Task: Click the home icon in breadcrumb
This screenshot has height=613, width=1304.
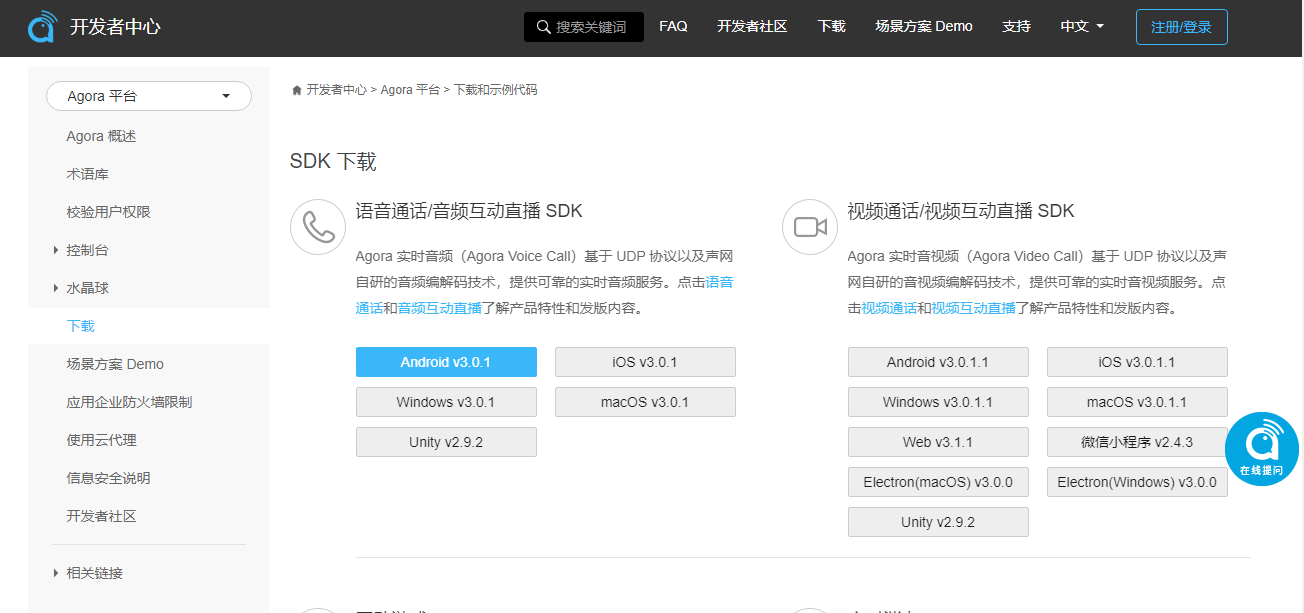Action: pyautogui.click(x=297, y=90)
